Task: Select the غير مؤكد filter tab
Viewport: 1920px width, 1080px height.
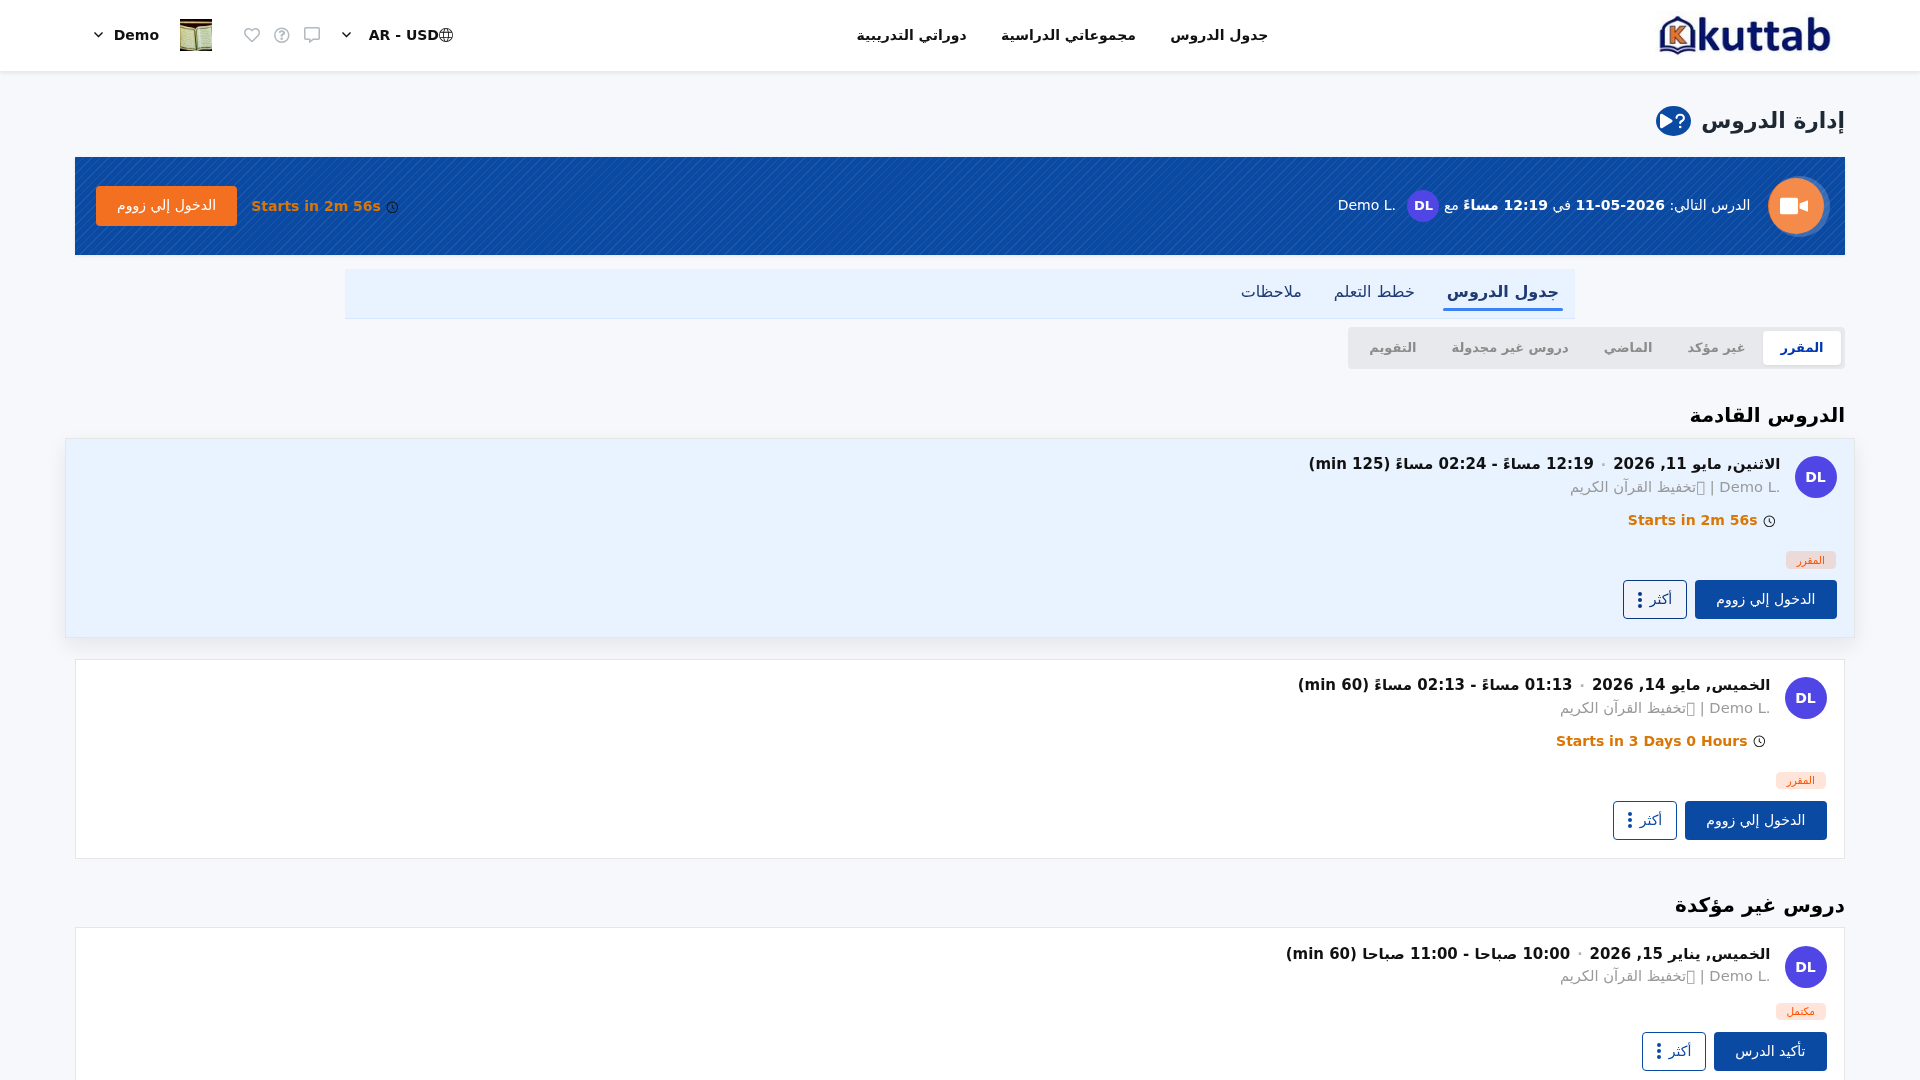Action: 1716,348
